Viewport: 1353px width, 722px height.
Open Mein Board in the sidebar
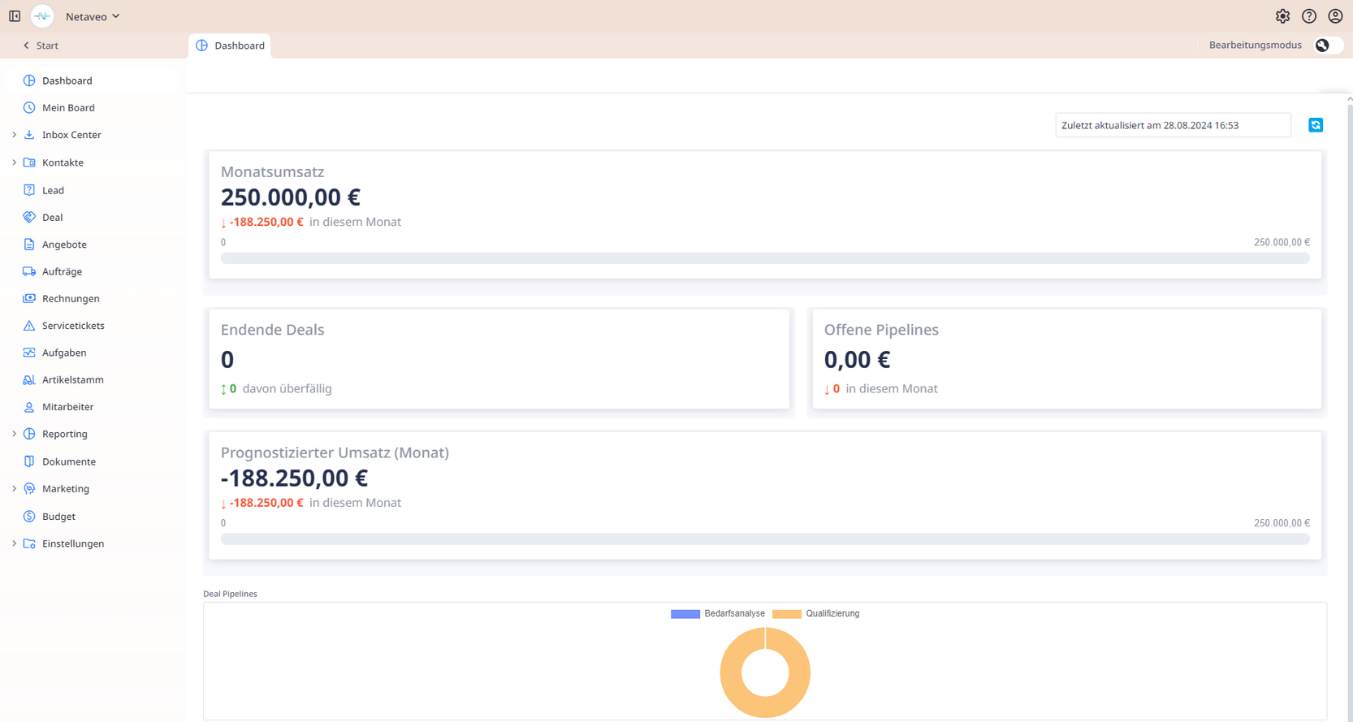[68, 108]
